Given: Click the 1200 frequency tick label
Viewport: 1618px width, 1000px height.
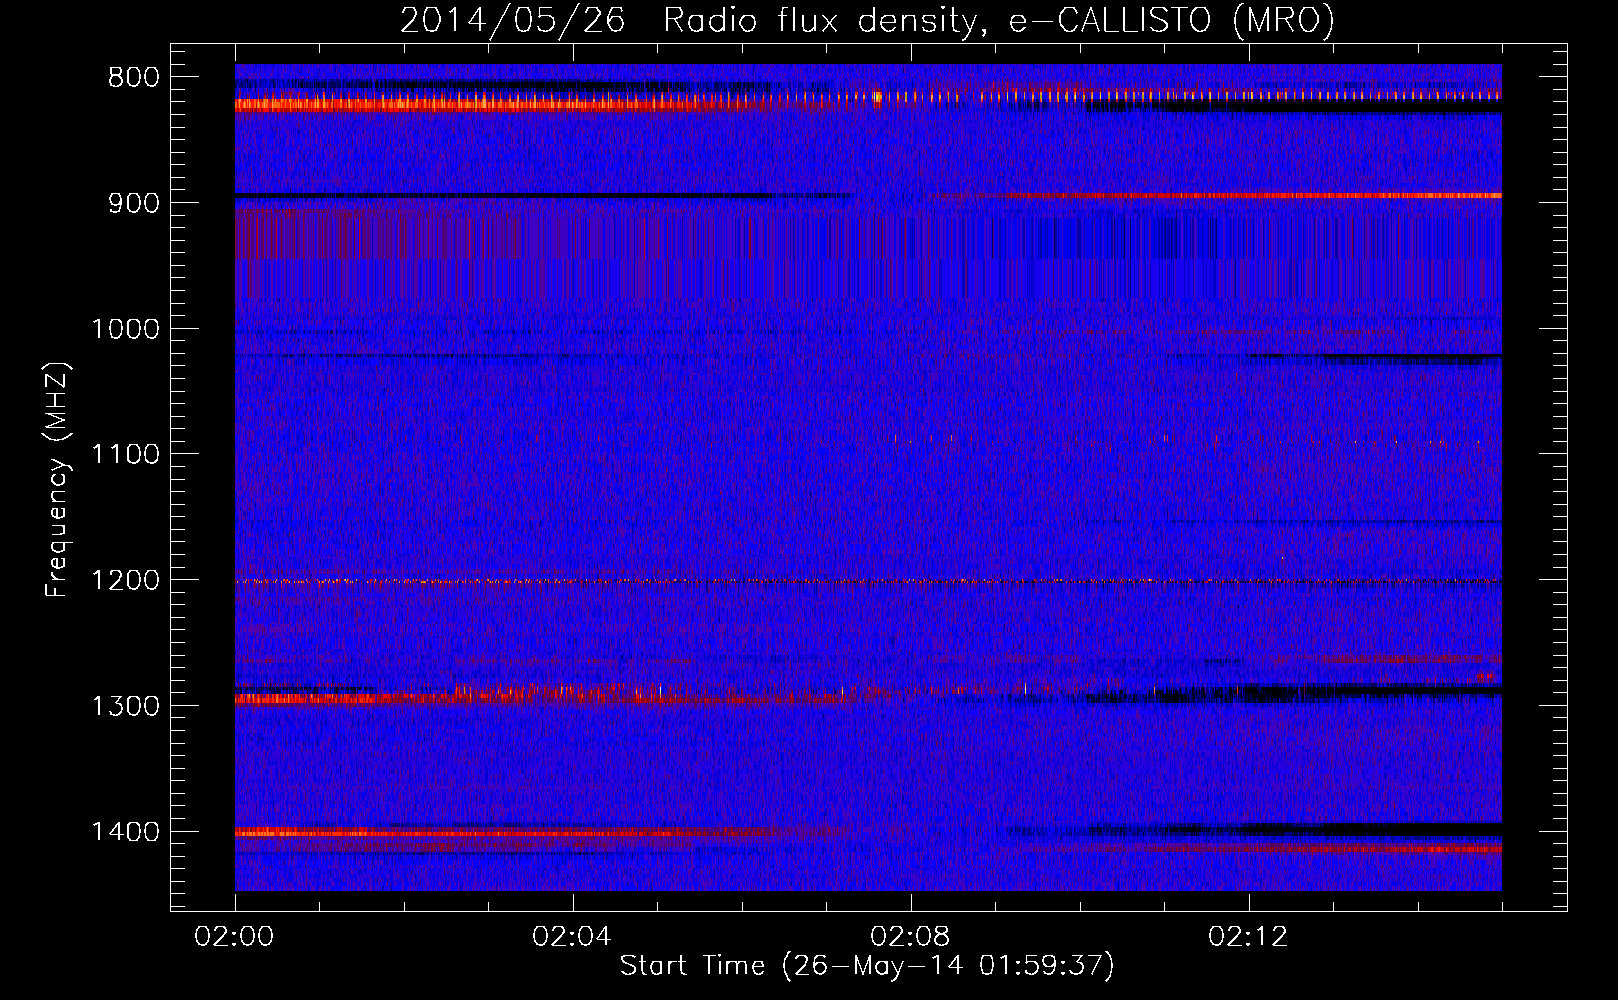Looking at the screenshot, I should pos(126,581).
